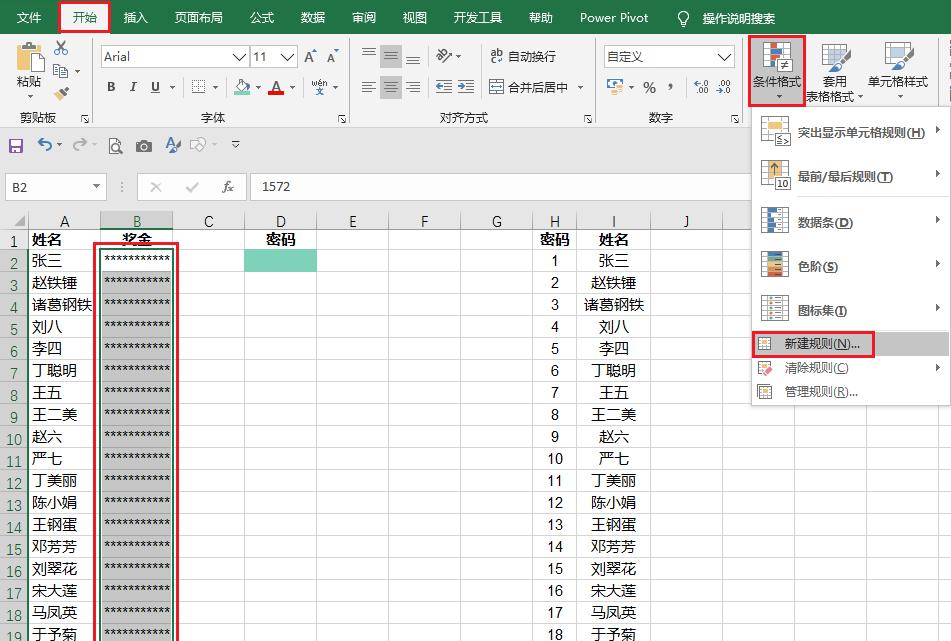Center text horizontally
Viewport: 951px width, 641px height.
coord(391,87)
